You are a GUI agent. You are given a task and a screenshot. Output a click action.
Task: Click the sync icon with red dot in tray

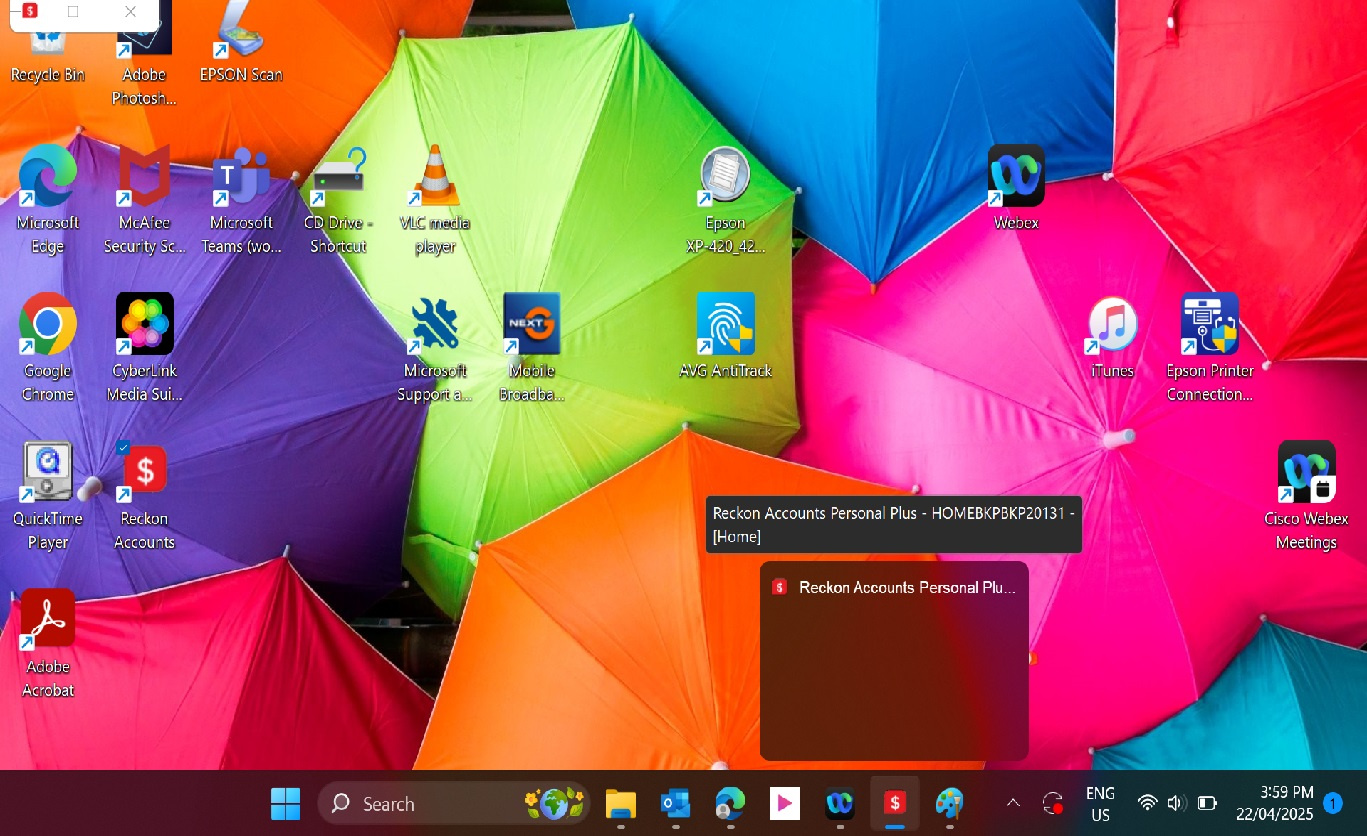[x=1052, y=803]
